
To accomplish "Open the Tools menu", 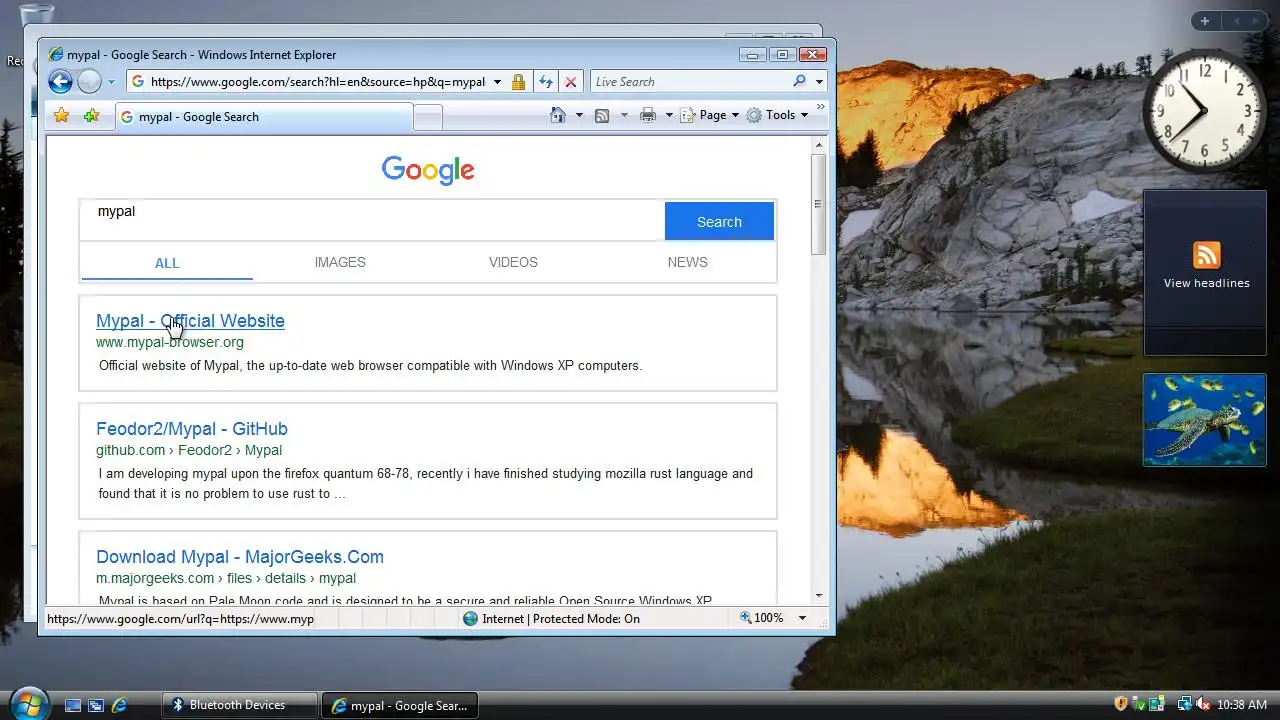I will coord(776,115).
